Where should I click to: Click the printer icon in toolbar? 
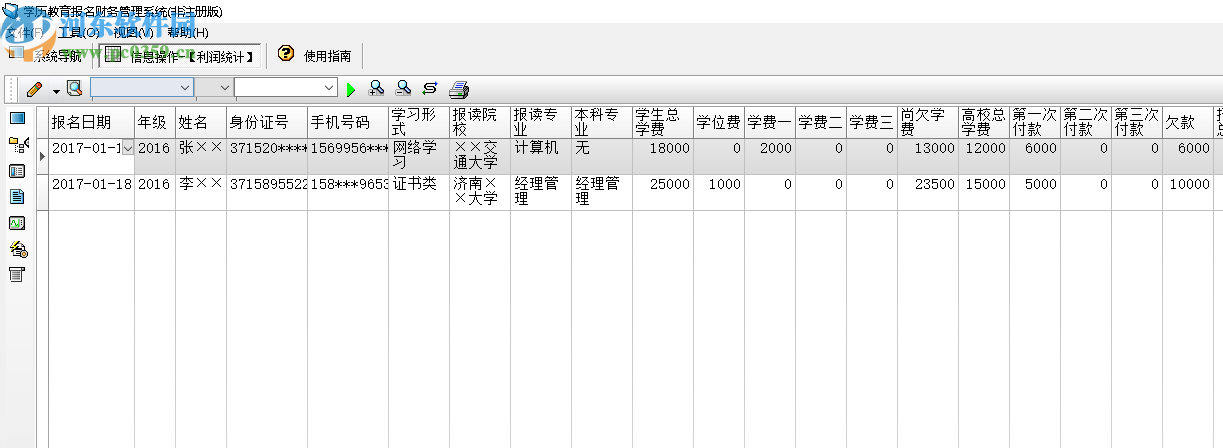tap(459, 89)
